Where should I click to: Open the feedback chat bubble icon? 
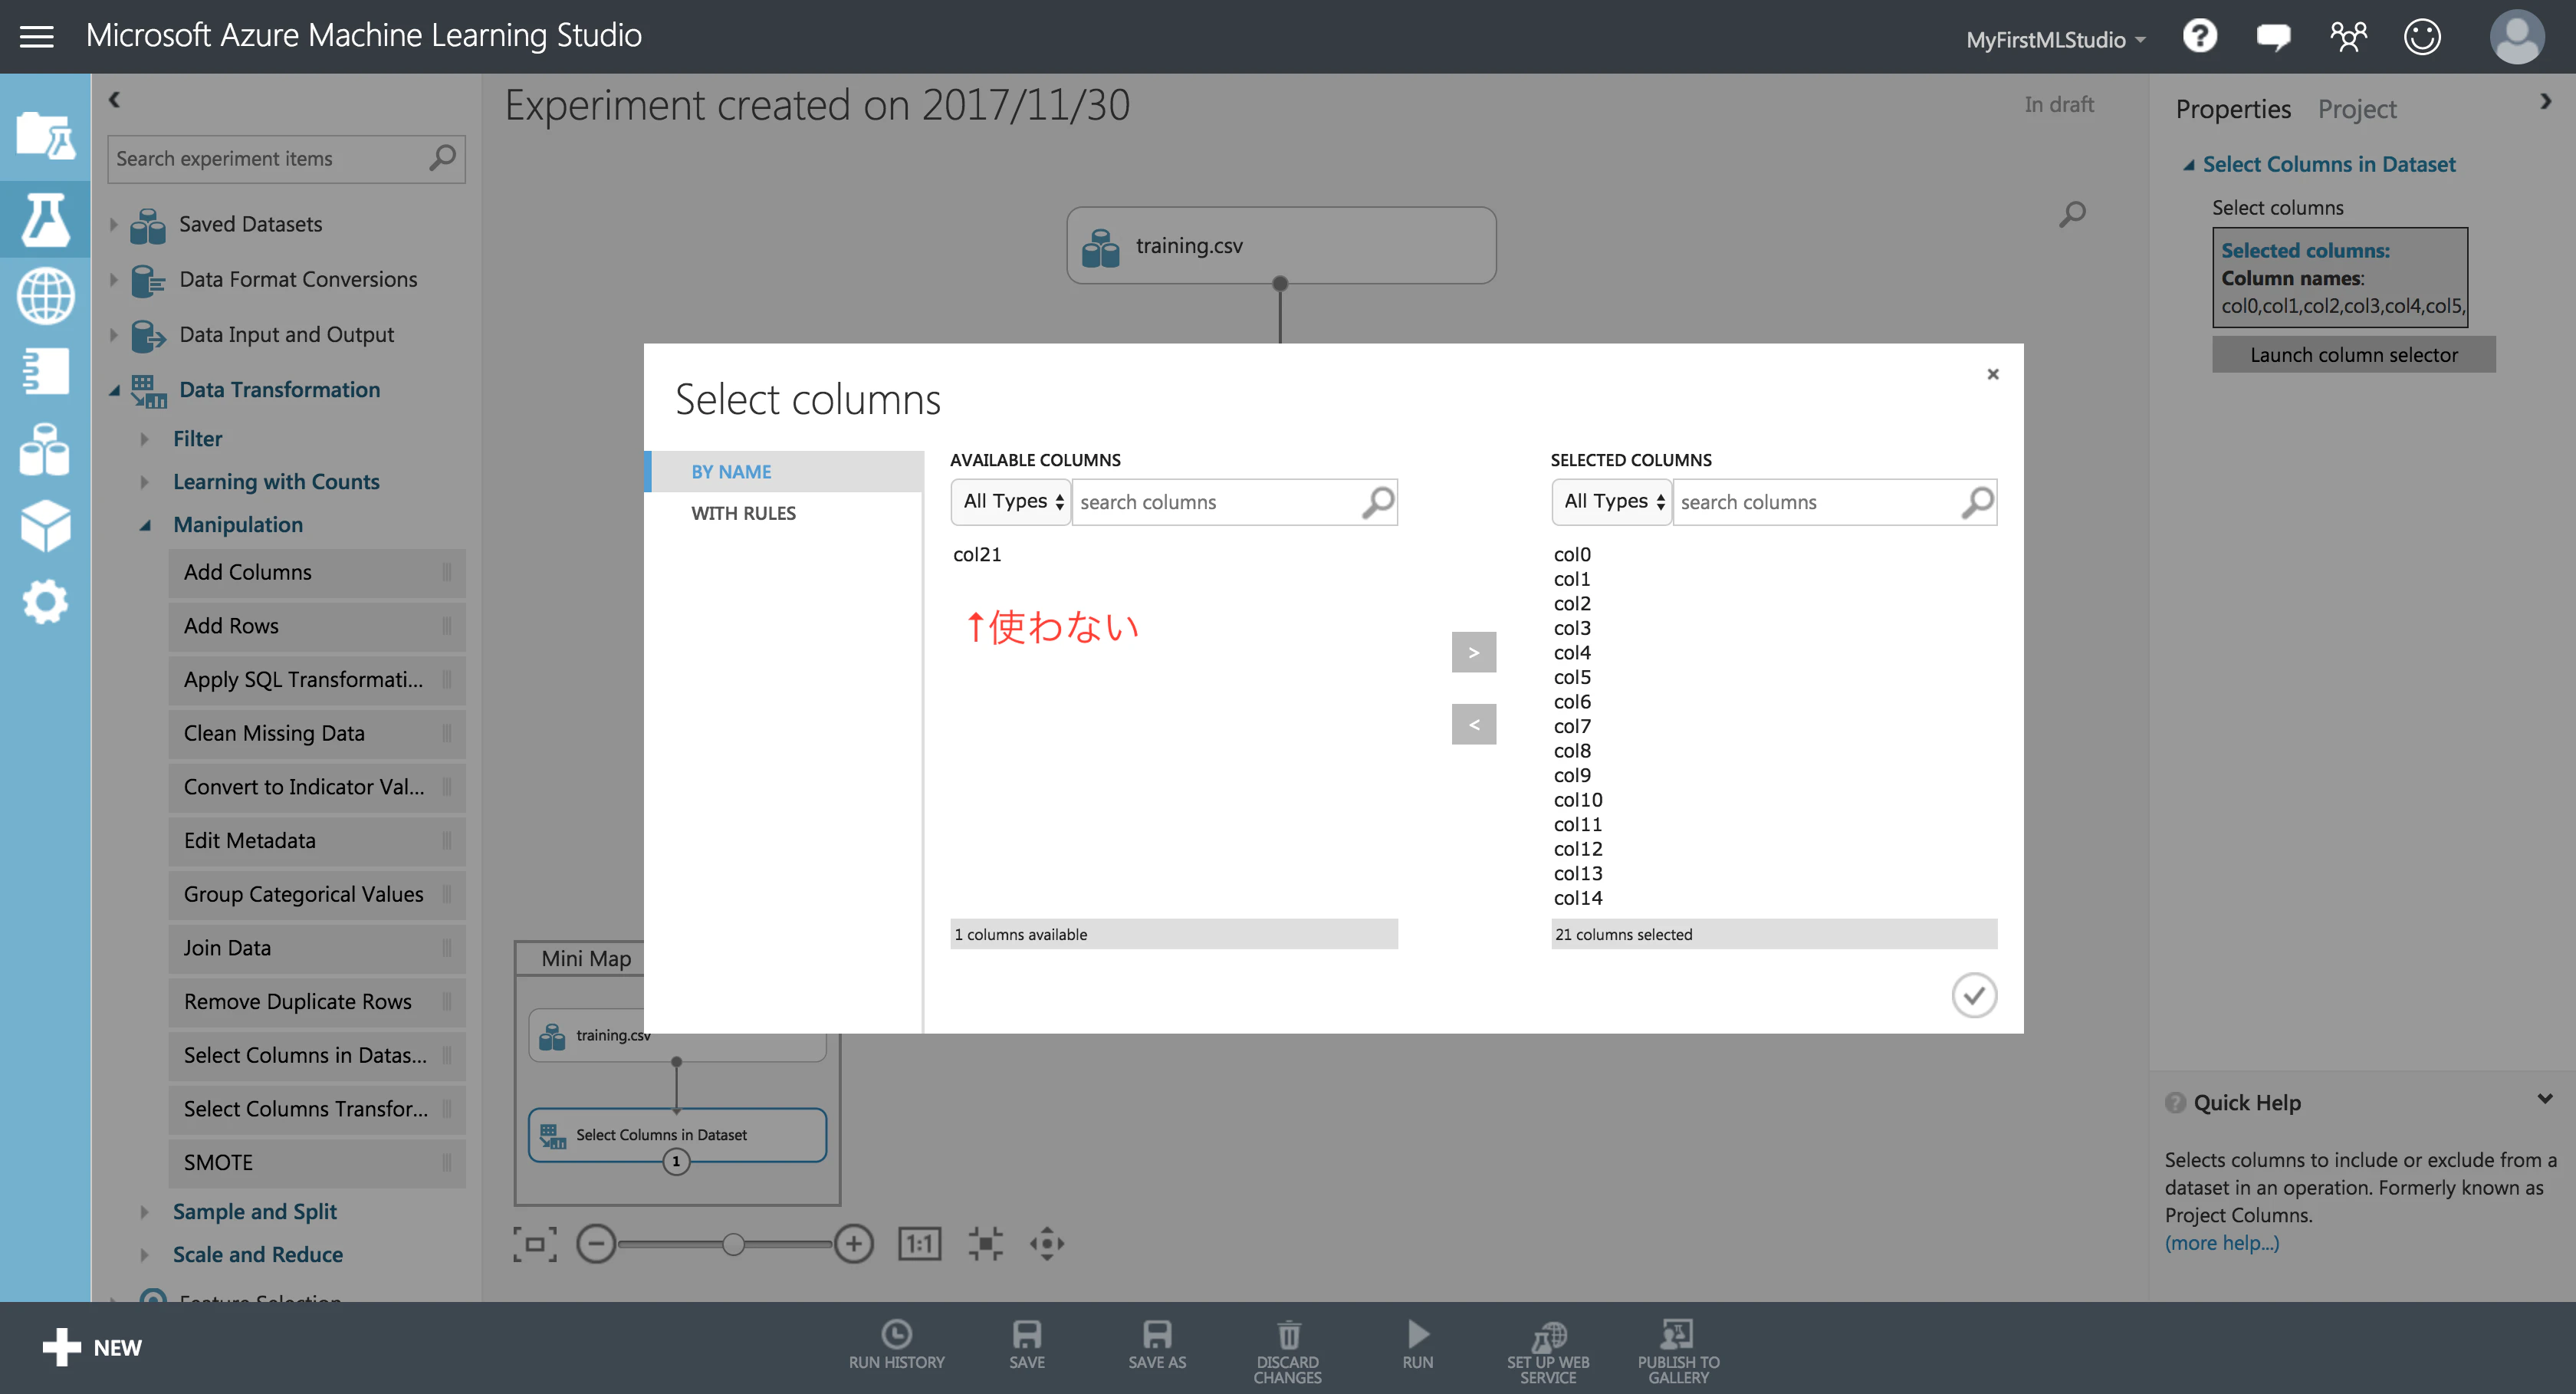(x=2273, y=38)
